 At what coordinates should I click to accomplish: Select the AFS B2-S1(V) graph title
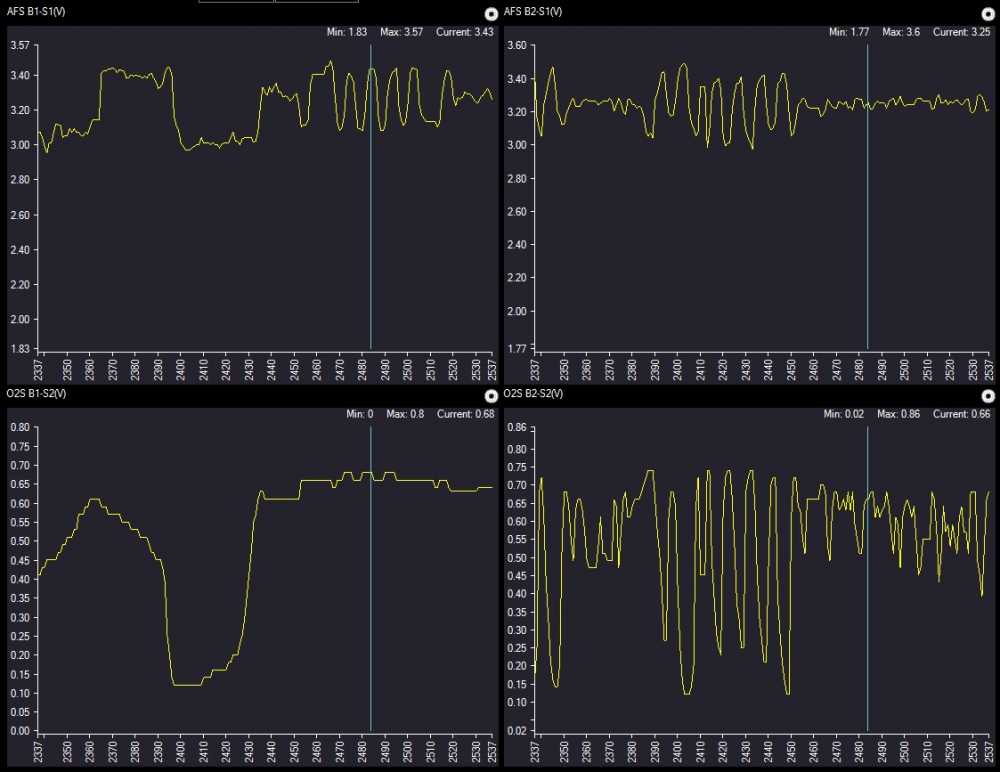tap(533, 11)
